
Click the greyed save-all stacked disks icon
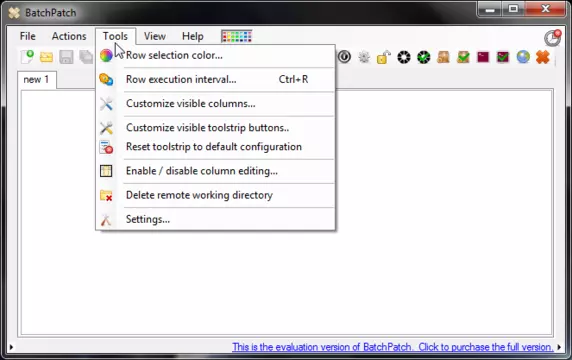click(x=86, y=57)
